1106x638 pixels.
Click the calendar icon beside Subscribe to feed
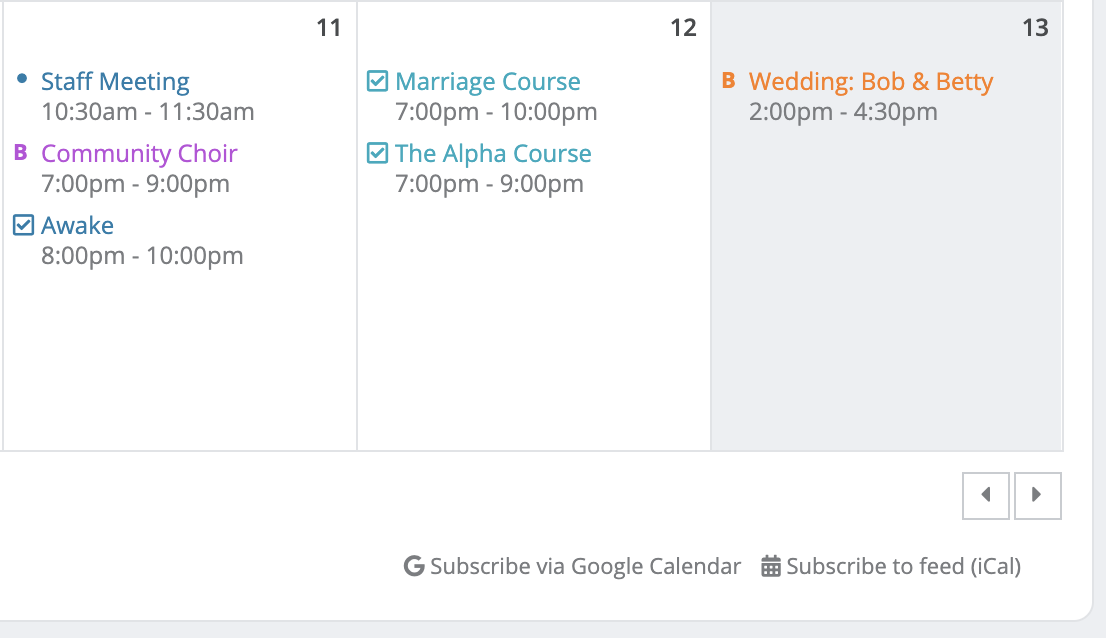click(x=771, y=567)
